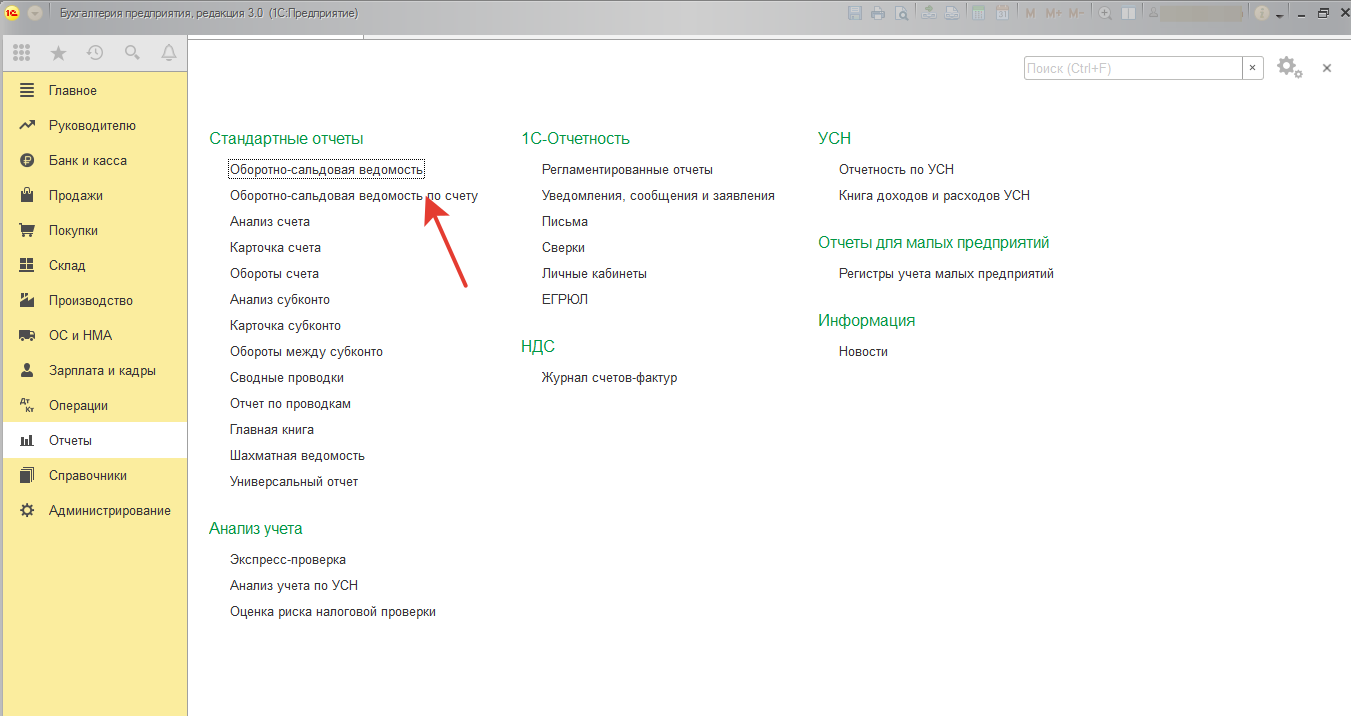This screenshot has width=1351, height=716.
Task: Open Уведомления, сообщения и заявления
Action: [x=658, y=195]
